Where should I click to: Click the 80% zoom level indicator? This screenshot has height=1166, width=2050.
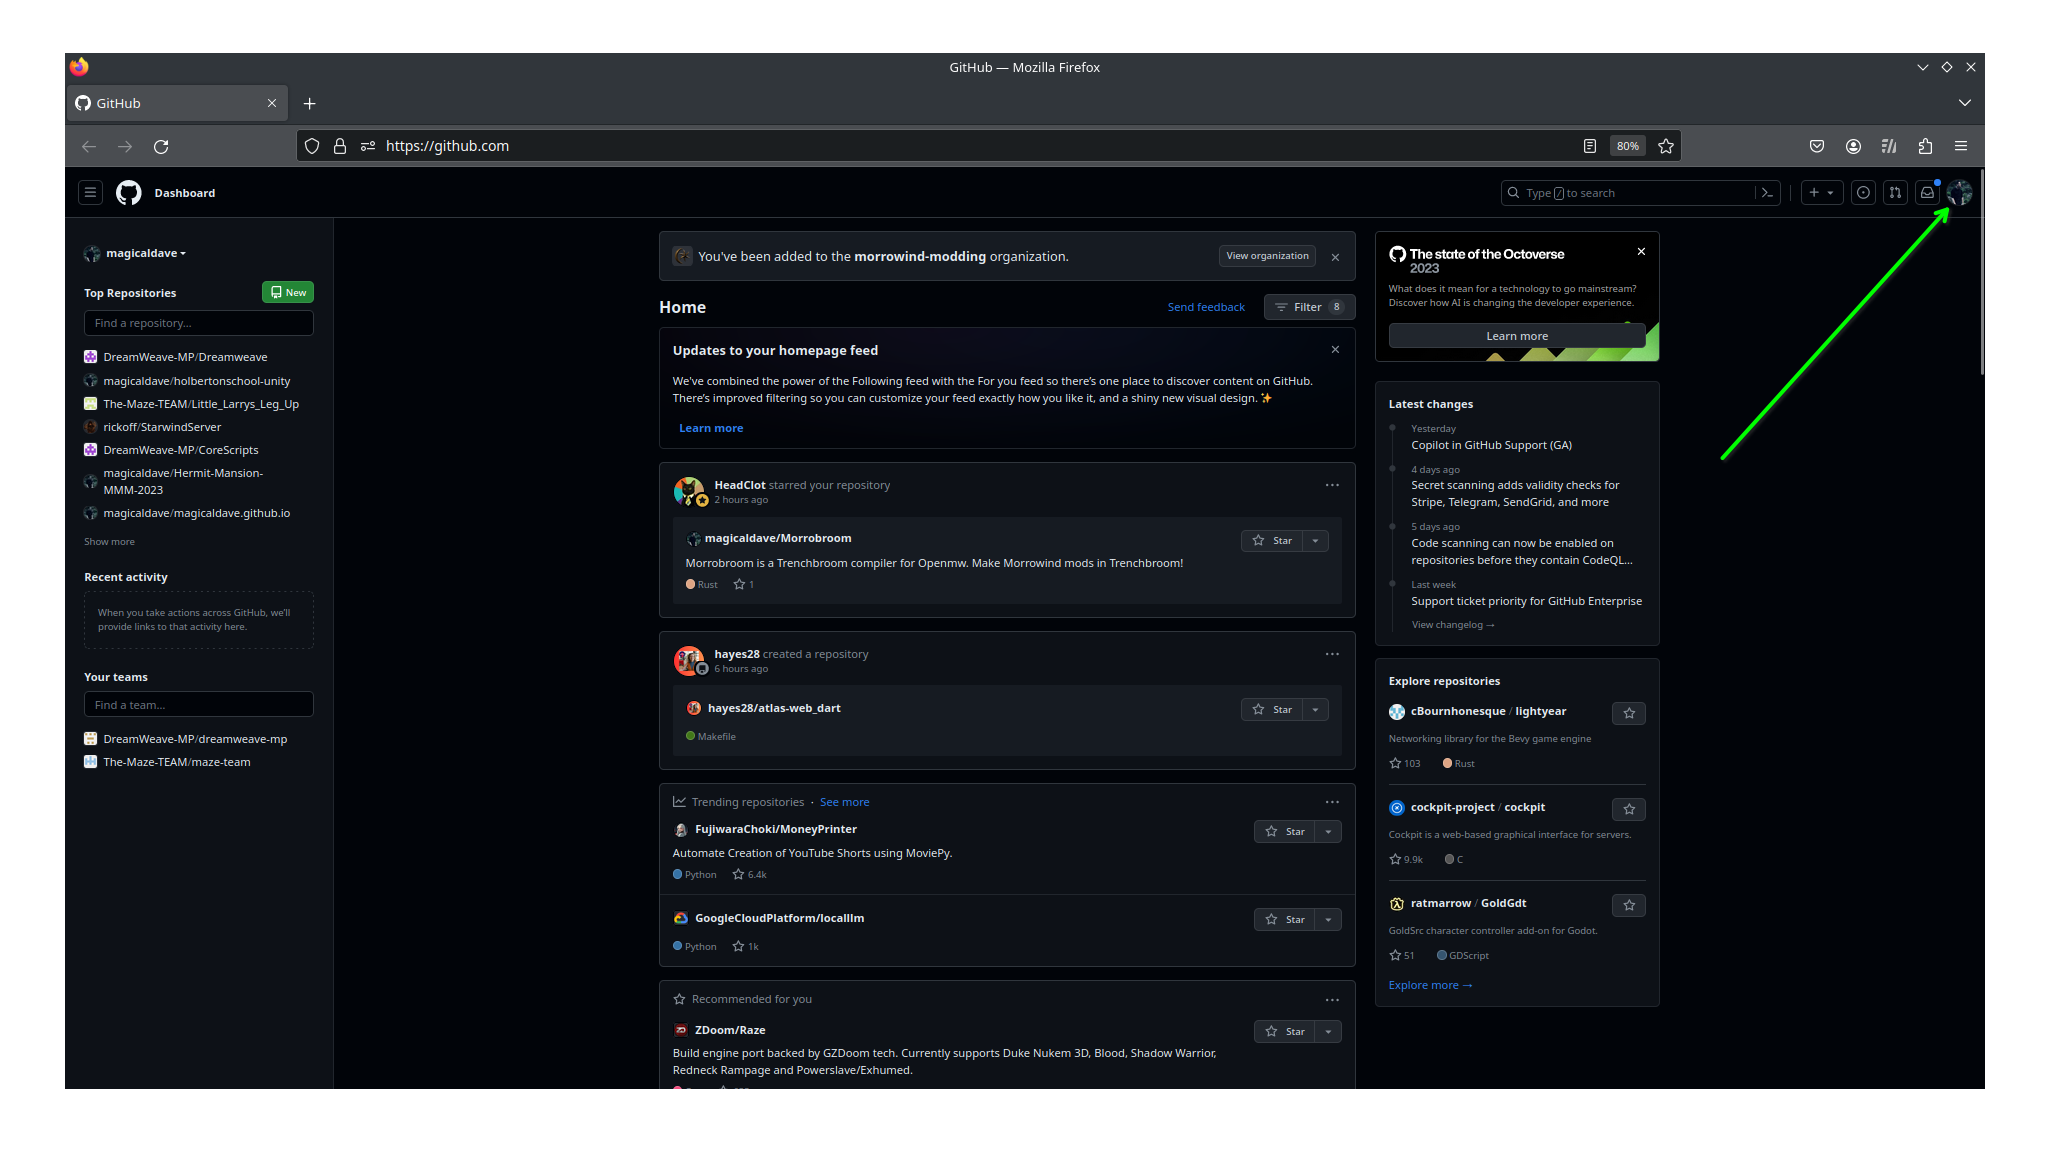pyautogui.click(x=1628, y=146)
